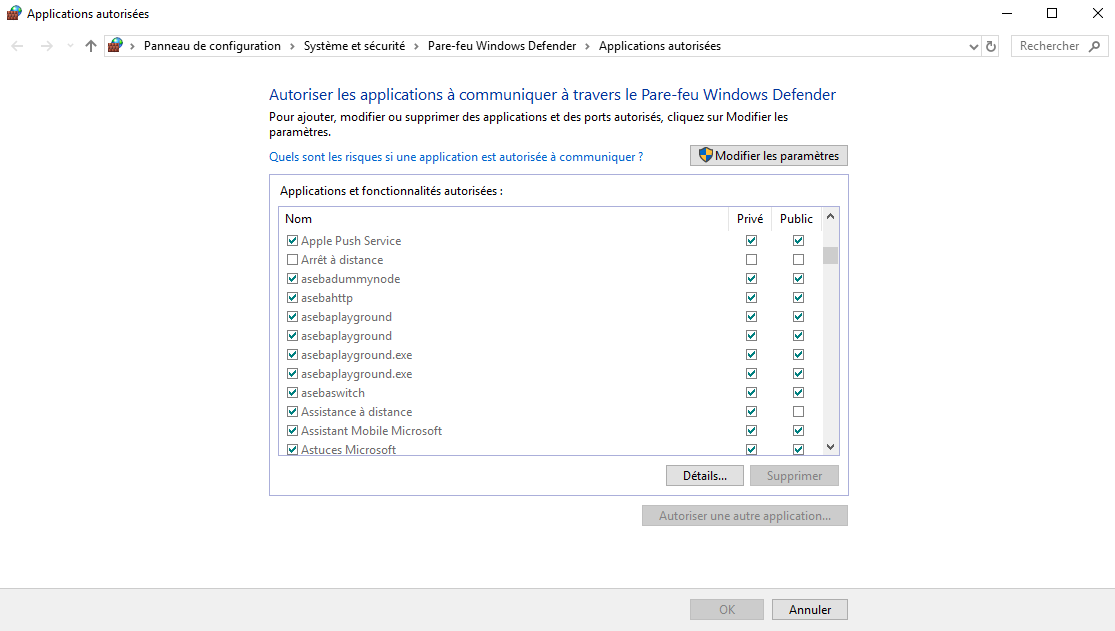Minimize the Applications autorisées window

[x=1007, y=14]
